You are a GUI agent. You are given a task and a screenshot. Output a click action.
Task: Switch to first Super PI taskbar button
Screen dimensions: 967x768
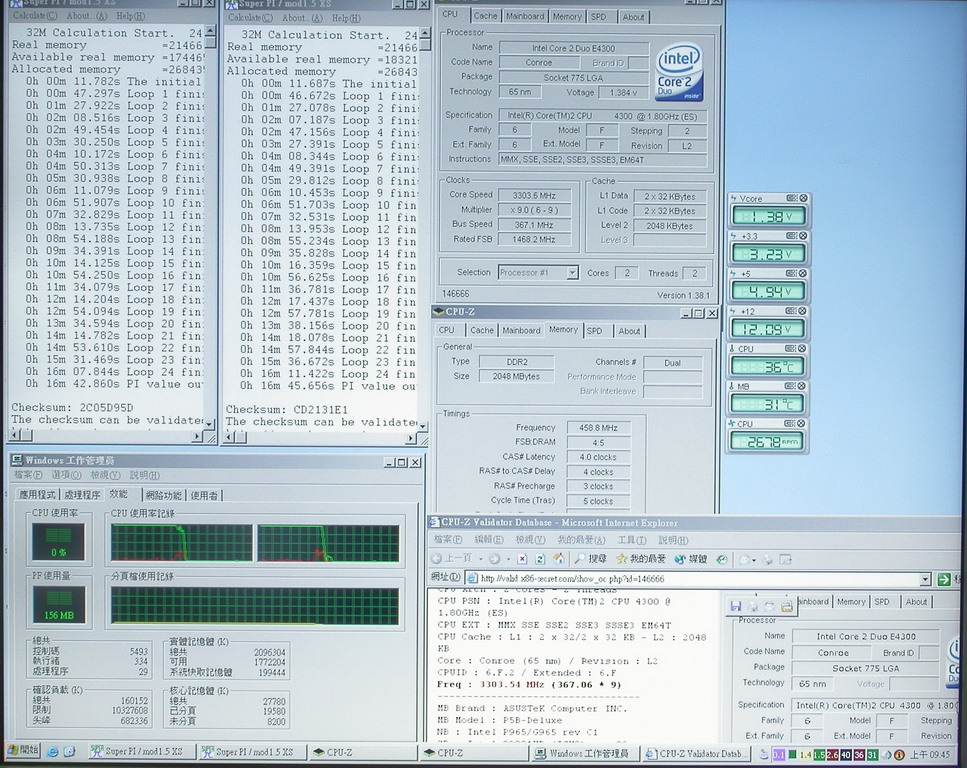[142, 753]
